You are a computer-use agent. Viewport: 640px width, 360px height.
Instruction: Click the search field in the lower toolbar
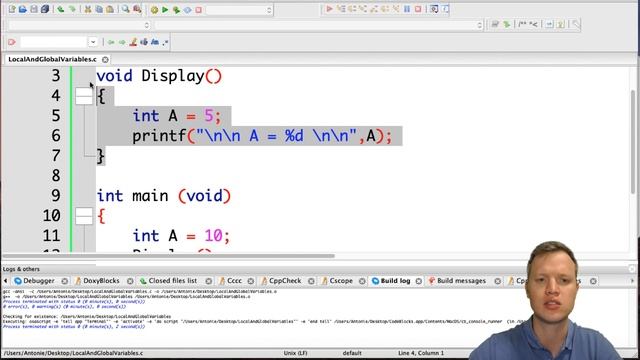(x=53, y=42)
